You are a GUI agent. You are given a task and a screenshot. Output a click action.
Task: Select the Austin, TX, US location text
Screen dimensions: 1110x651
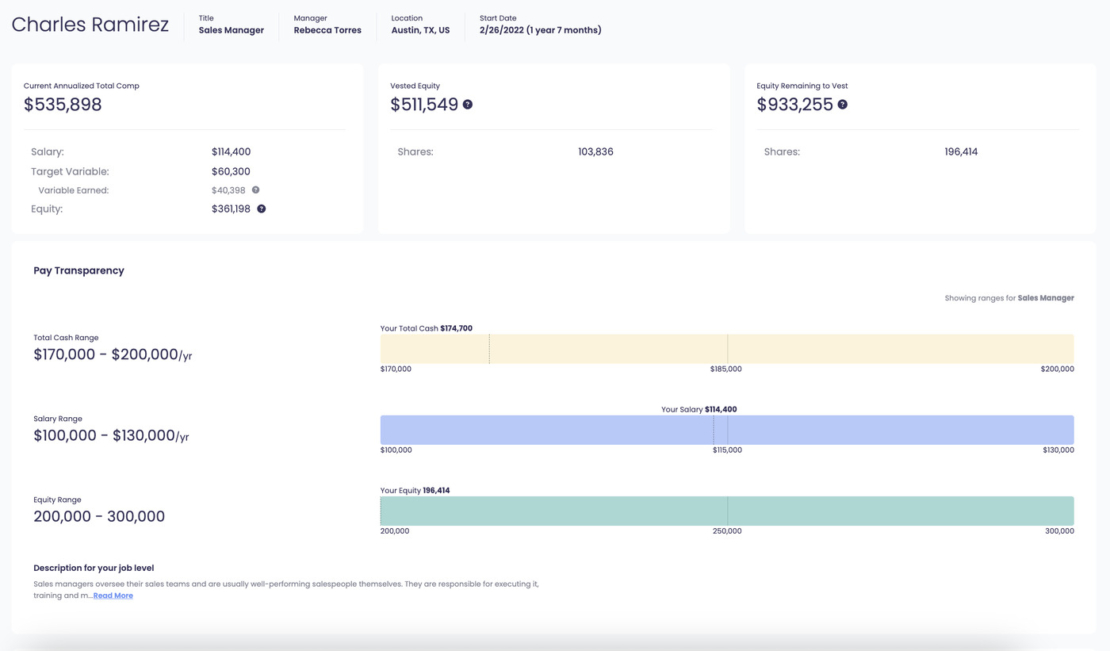click(419, 30)
